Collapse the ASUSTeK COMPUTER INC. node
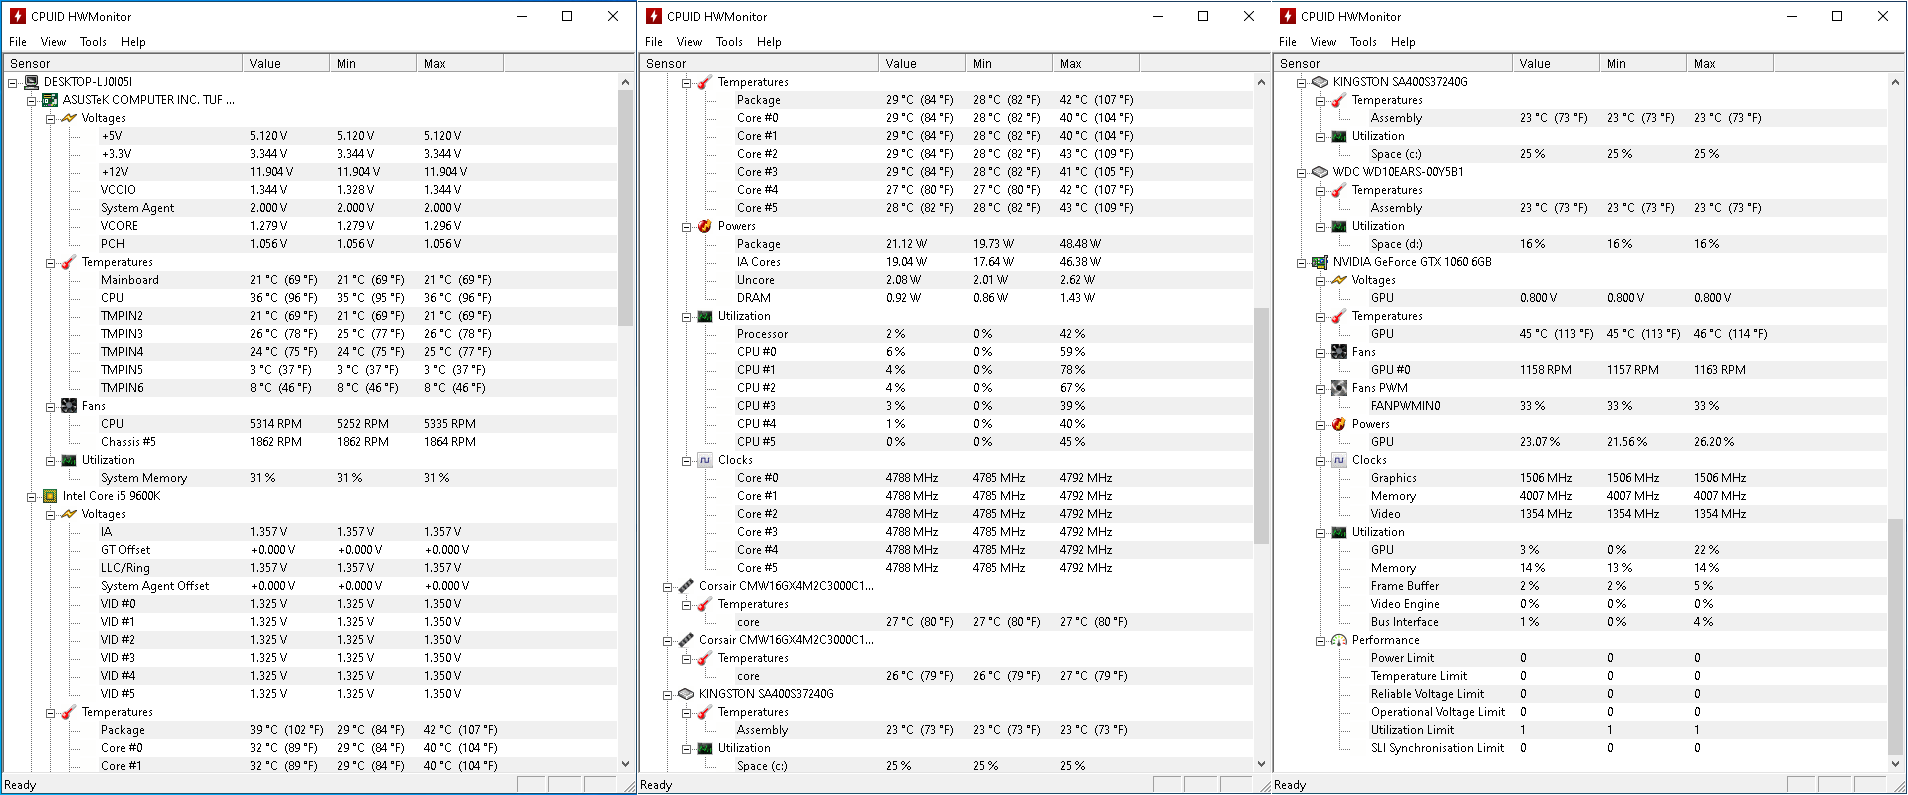The height and width of the screenshot is (795, 1908). [x=32, y=101]
